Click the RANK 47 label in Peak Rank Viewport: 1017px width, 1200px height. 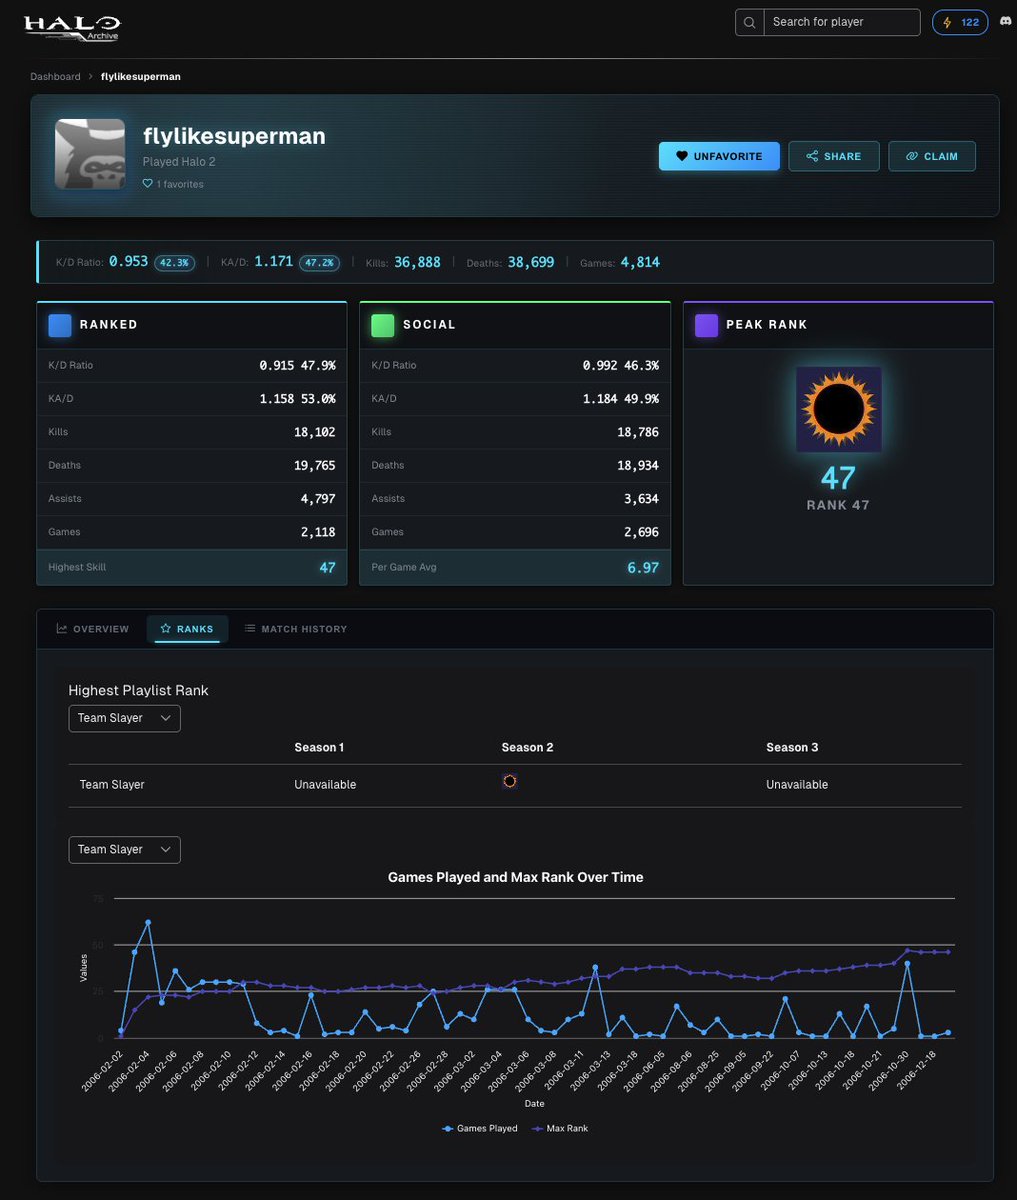coord(838,505)
